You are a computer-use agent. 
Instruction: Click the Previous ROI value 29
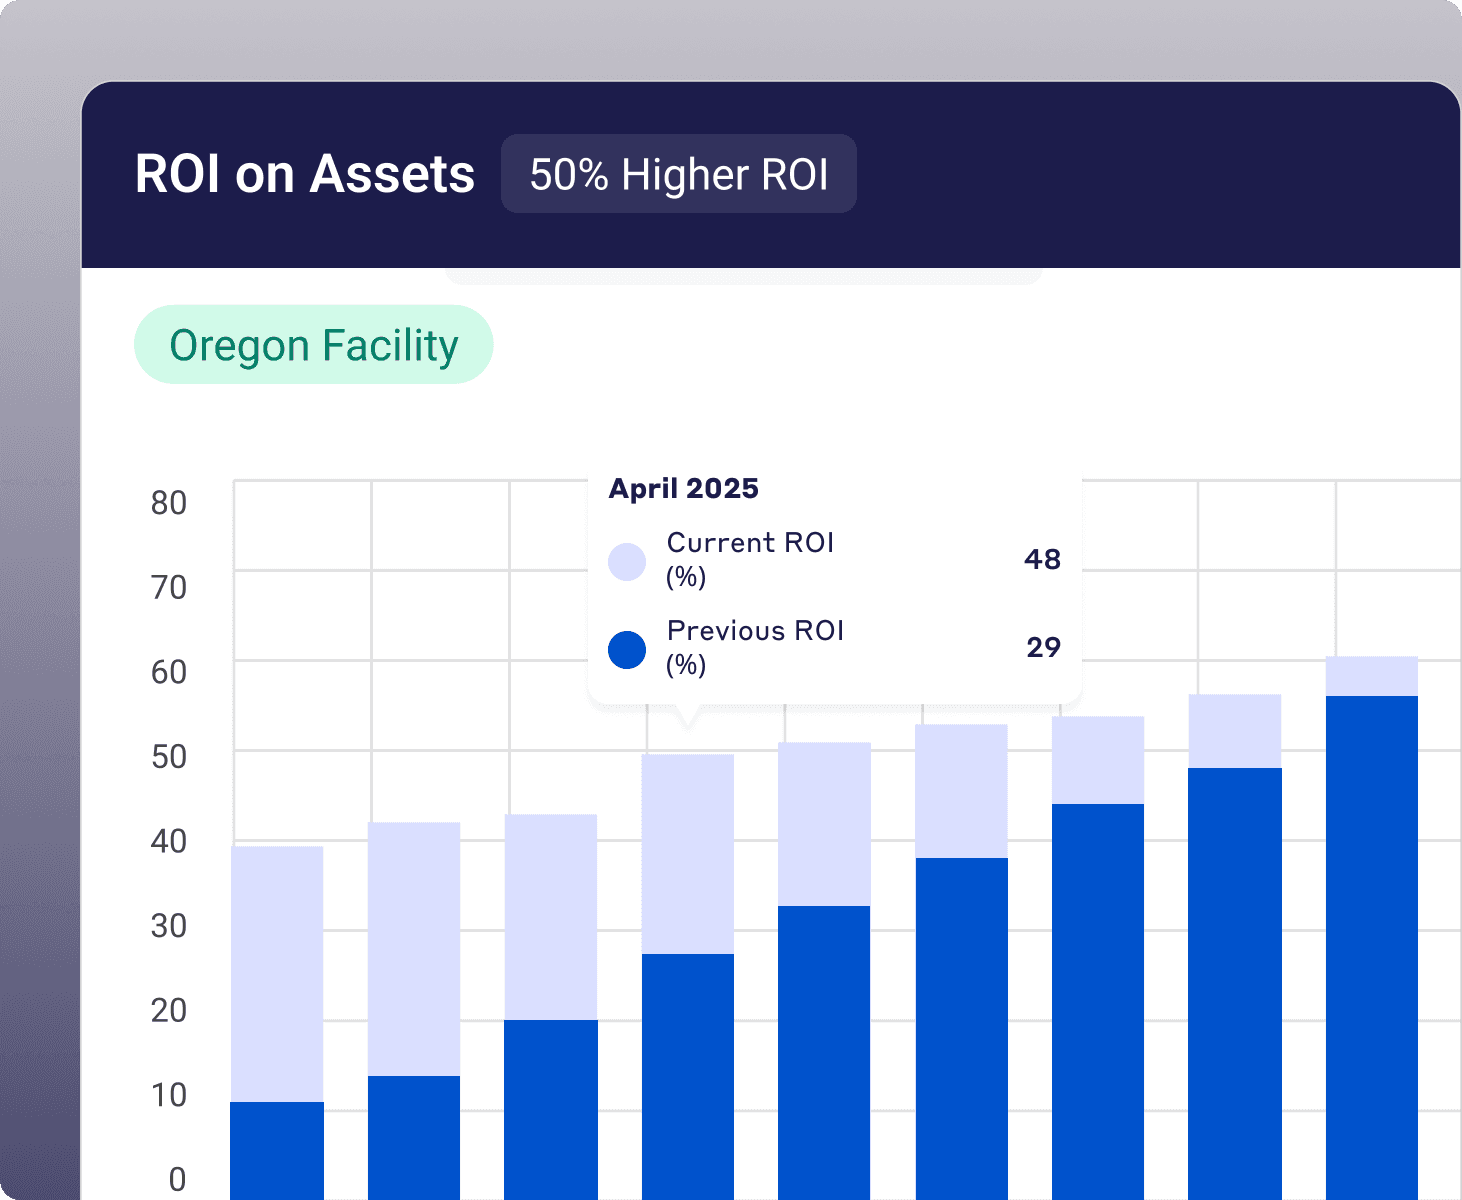(1042, 647)
